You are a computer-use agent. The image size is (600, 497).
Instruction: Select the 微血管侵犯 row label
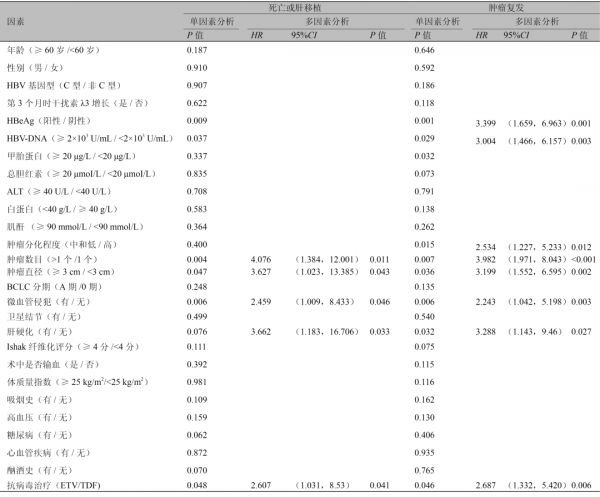click(49, 301)
